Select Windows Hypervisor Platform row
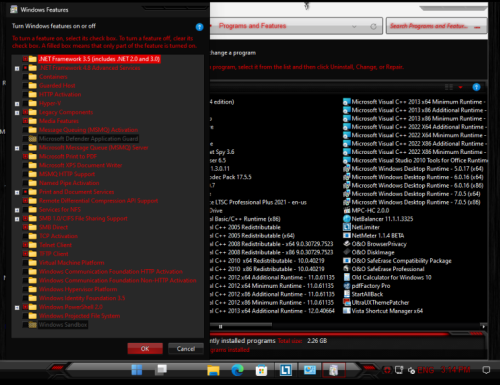500x385 pixels. (x=78, y=289)
